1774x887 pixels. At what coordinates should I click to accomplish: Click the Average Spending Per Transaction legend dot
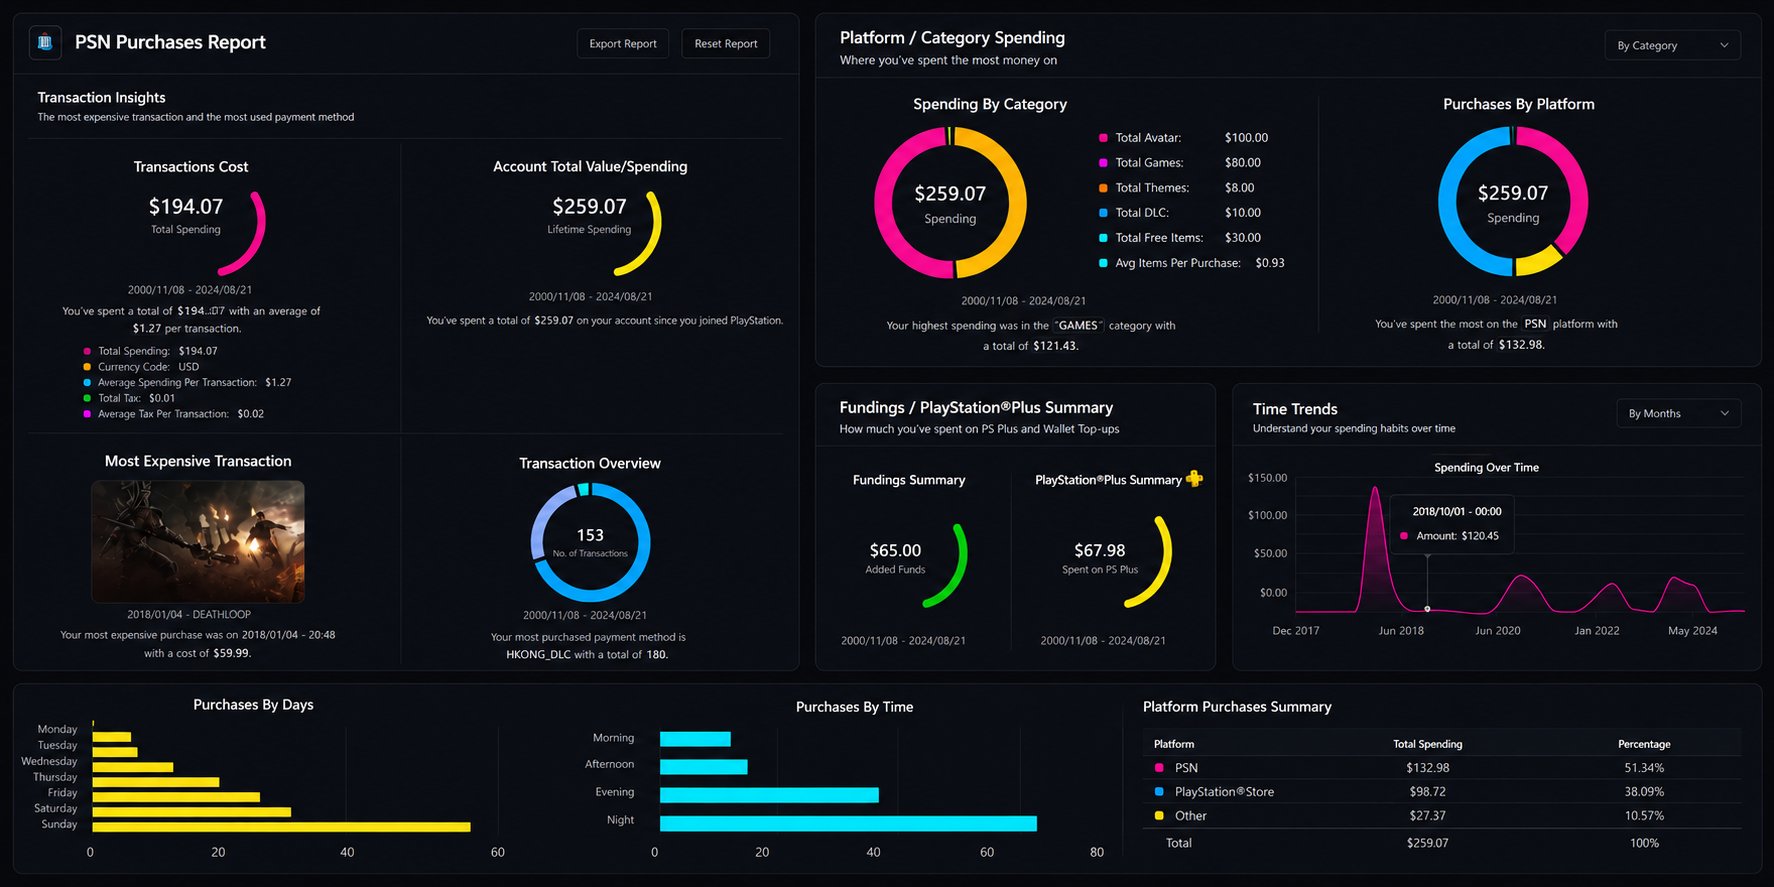[x=87, y=382]
